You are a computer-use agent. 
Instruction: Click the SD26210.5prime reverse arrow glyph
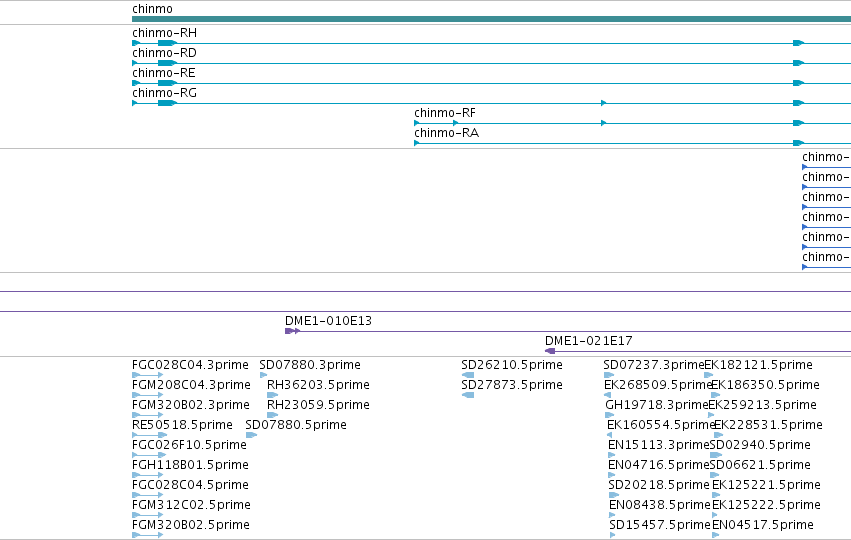[468, 375]
